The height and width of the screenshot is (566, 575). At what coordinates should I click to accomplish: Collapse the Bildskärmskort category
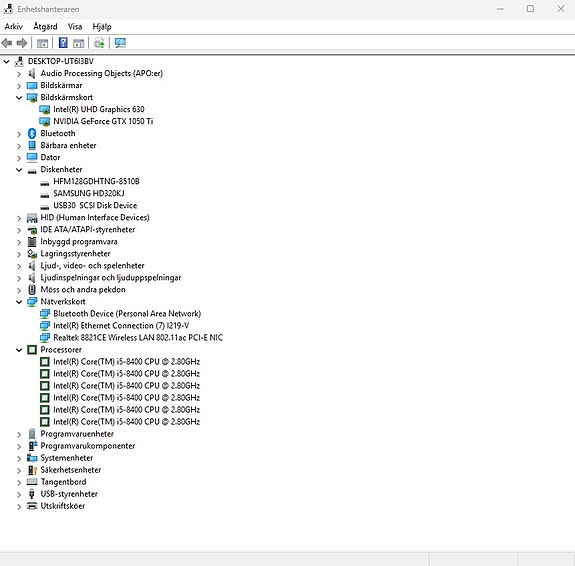tap(19, 98)
